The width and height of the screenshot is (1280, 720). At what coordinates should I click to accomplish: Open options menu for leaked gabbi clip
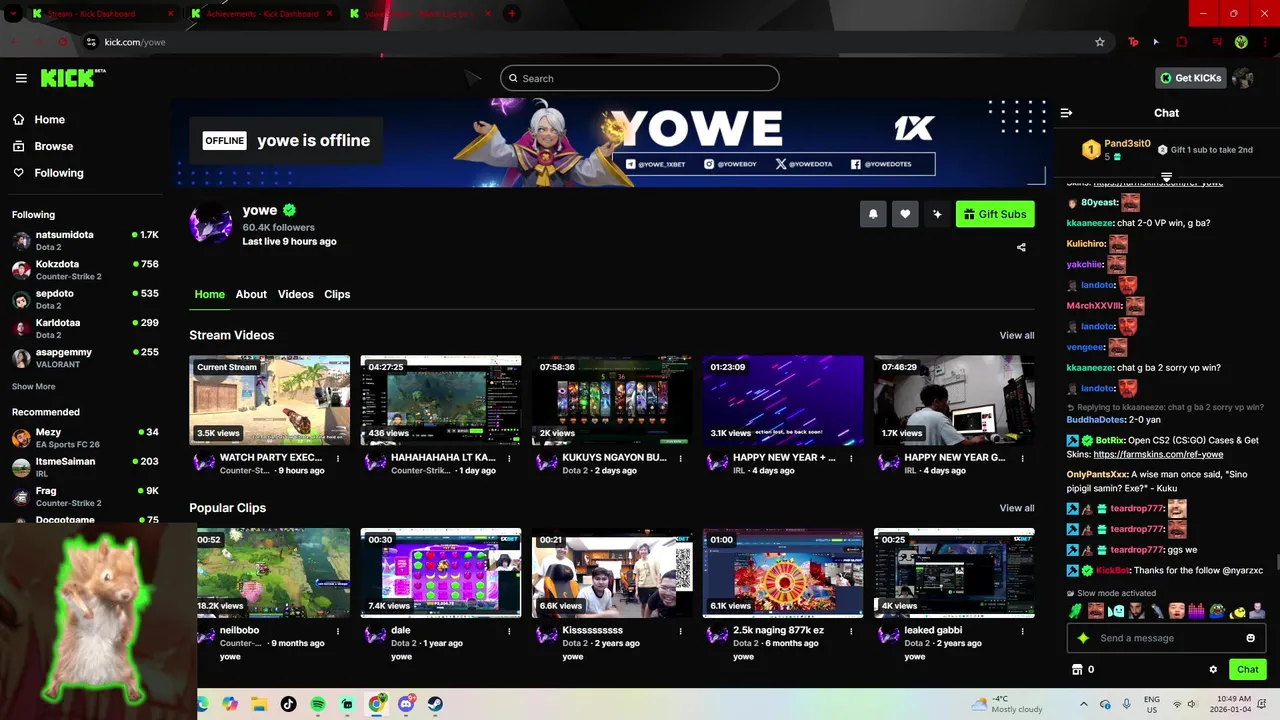[x=1022, y=631]
